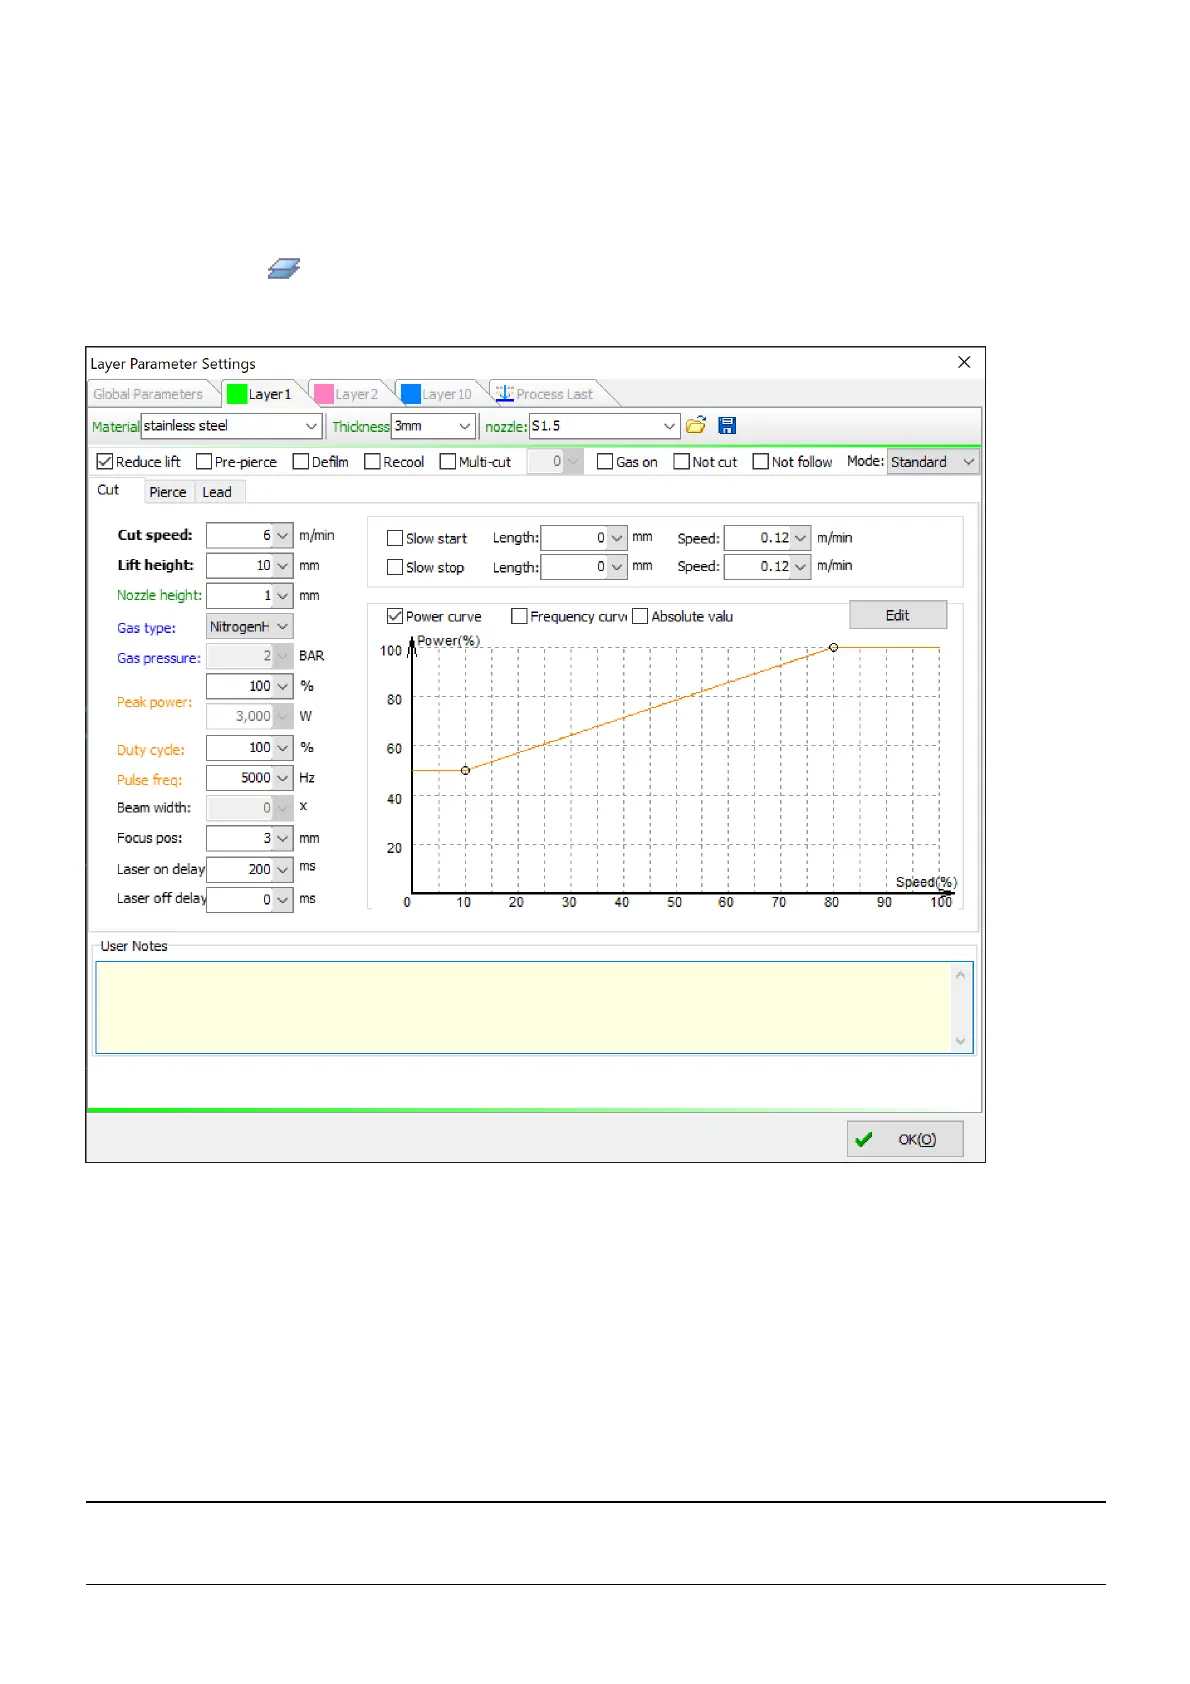This screenshot has width=1190, height=1684.
Task: Expand the Thickness dropdown list
Action: point(464,426)
